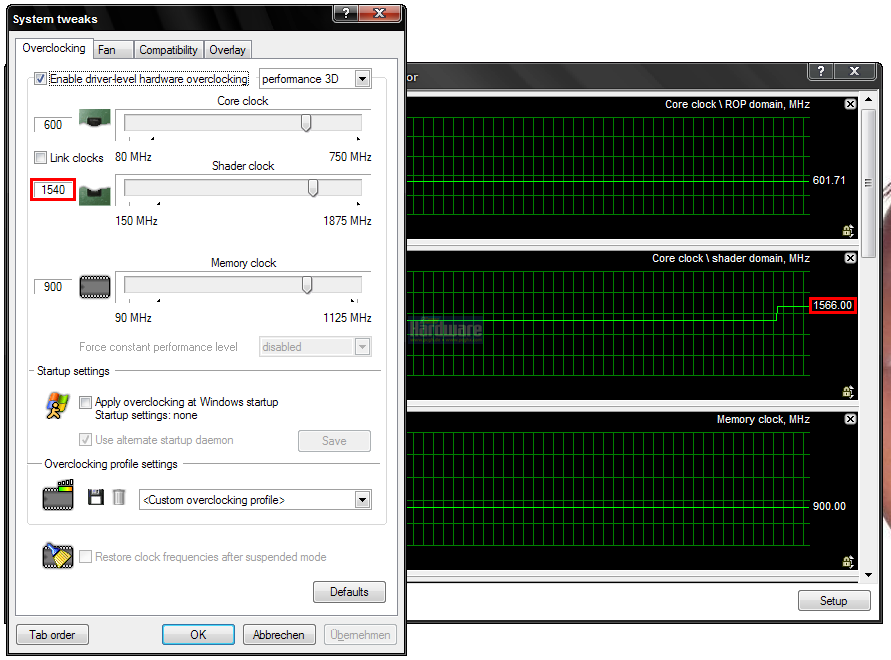Image resolution: width=891 pixels, height=660 pixels.
Task: Cancel with the Abbrechen button
Action: (279, 634)
